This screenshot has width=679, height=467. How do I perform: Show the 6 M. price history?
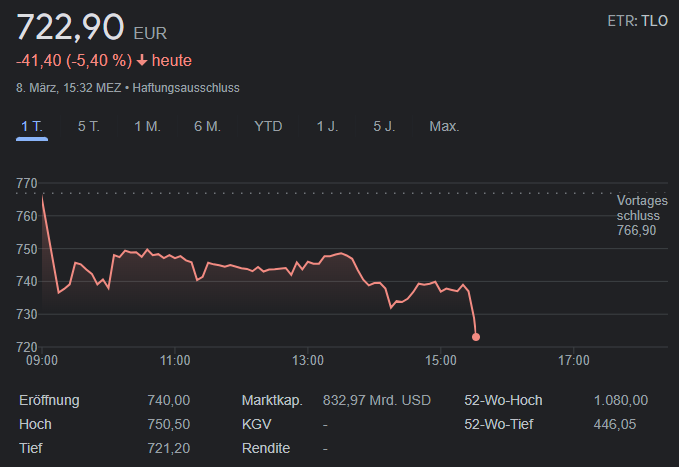[207, 126]
